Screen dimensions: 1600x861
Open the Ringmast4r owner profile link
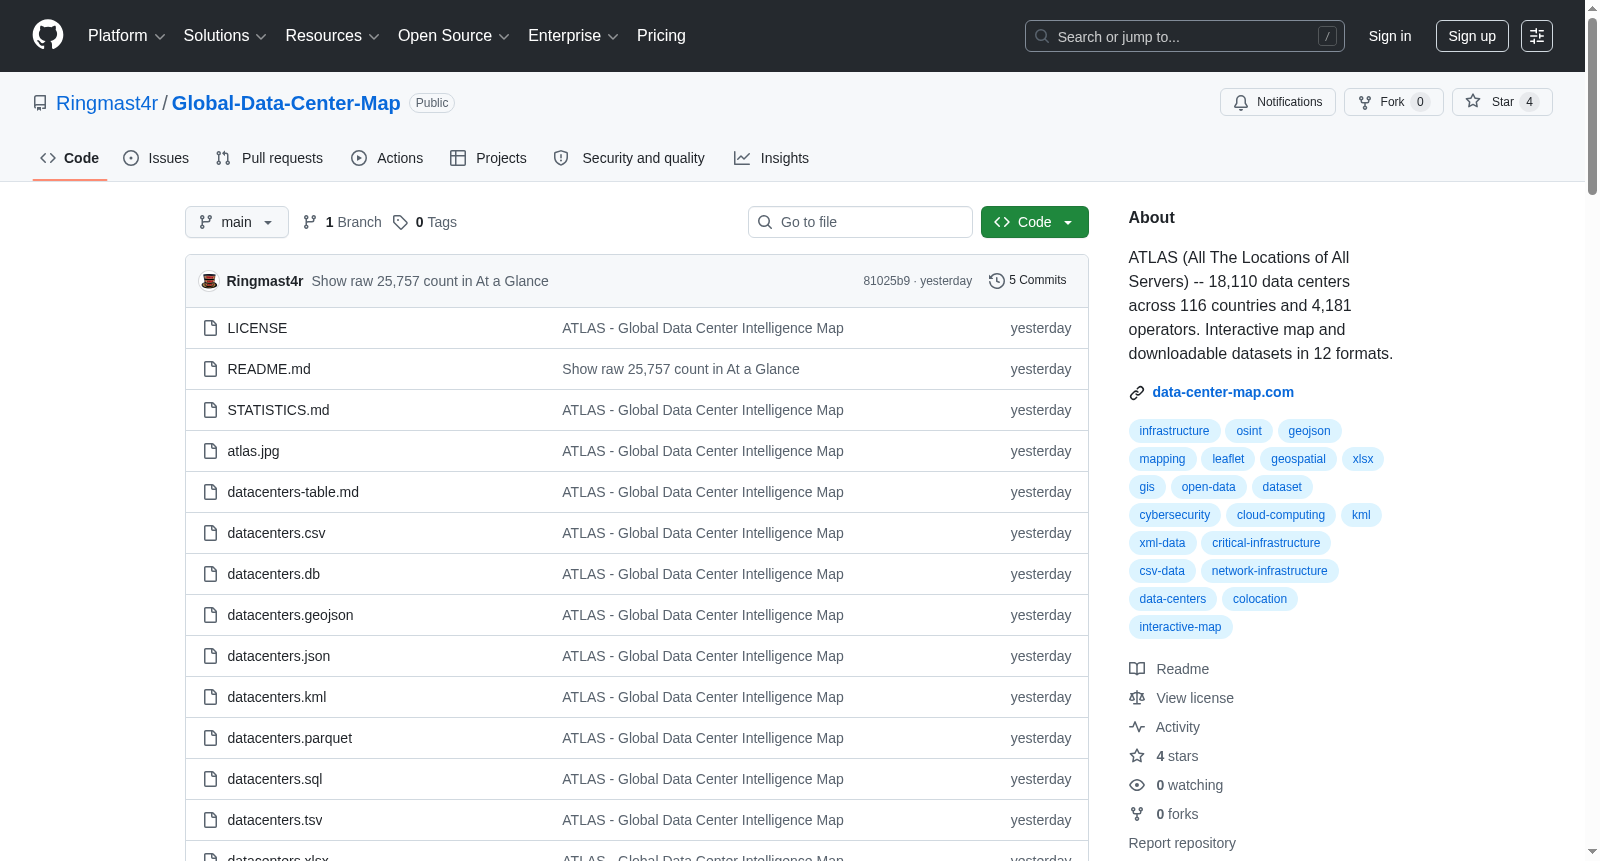coord(107,103)
